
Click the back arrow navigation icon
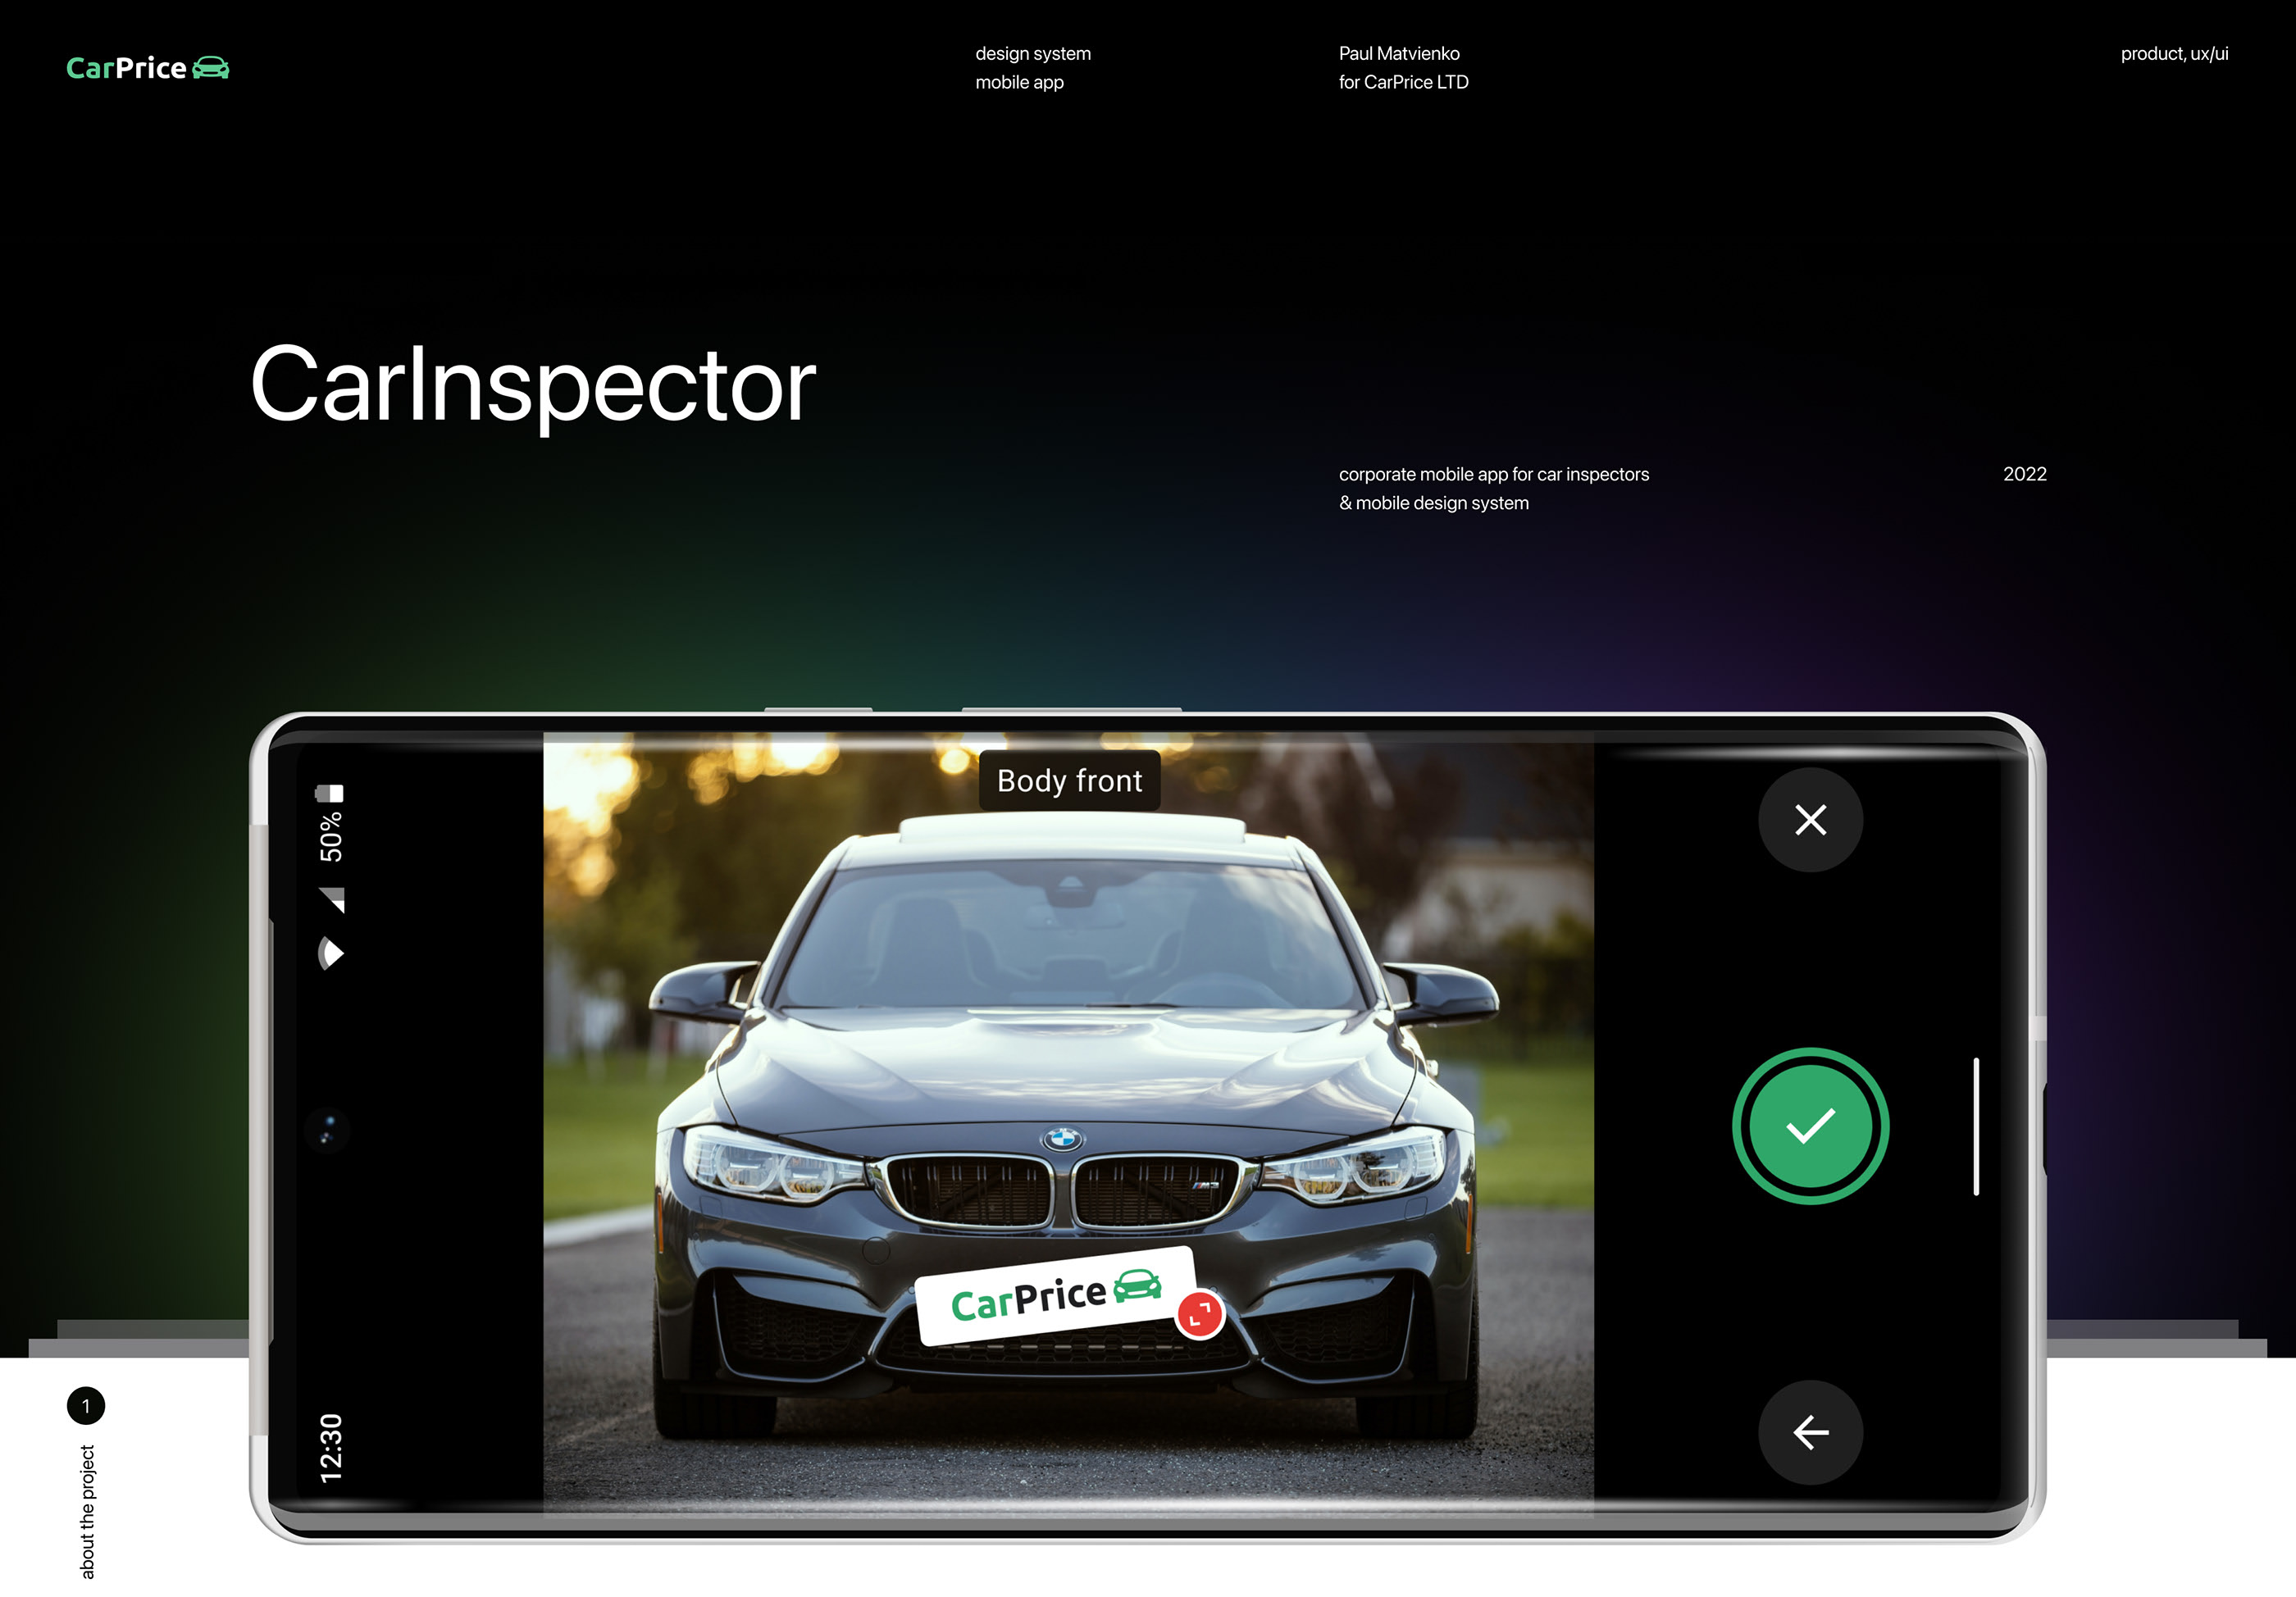coord(1811,1431)
